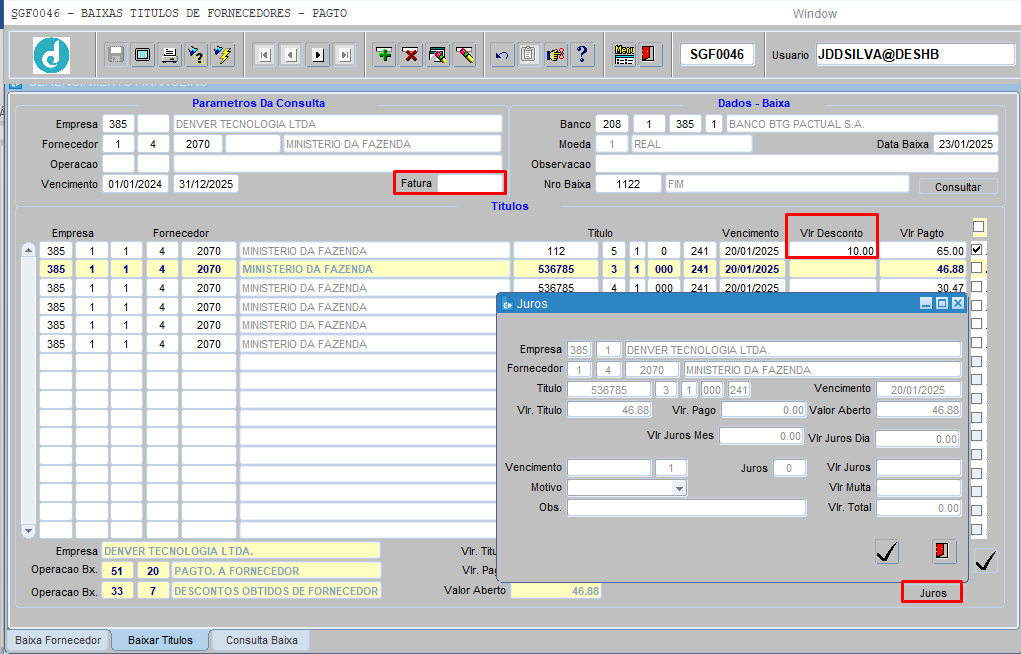Click the pointing hand list-of-values icon
The image size is (1021, 654).
[555, 55]
